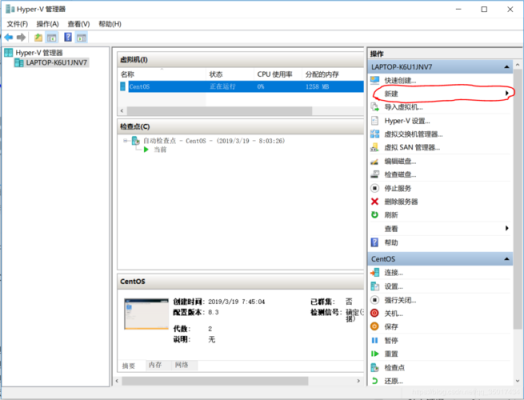Collapse the 自动检查点 CentOS checkpoint node

[x=126, y=141]
